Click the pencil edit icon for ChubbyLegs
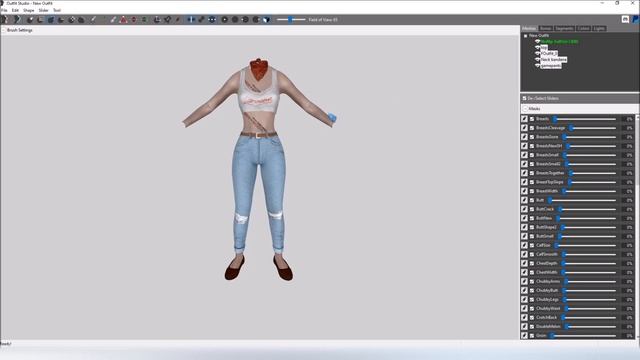 point(524,299)
